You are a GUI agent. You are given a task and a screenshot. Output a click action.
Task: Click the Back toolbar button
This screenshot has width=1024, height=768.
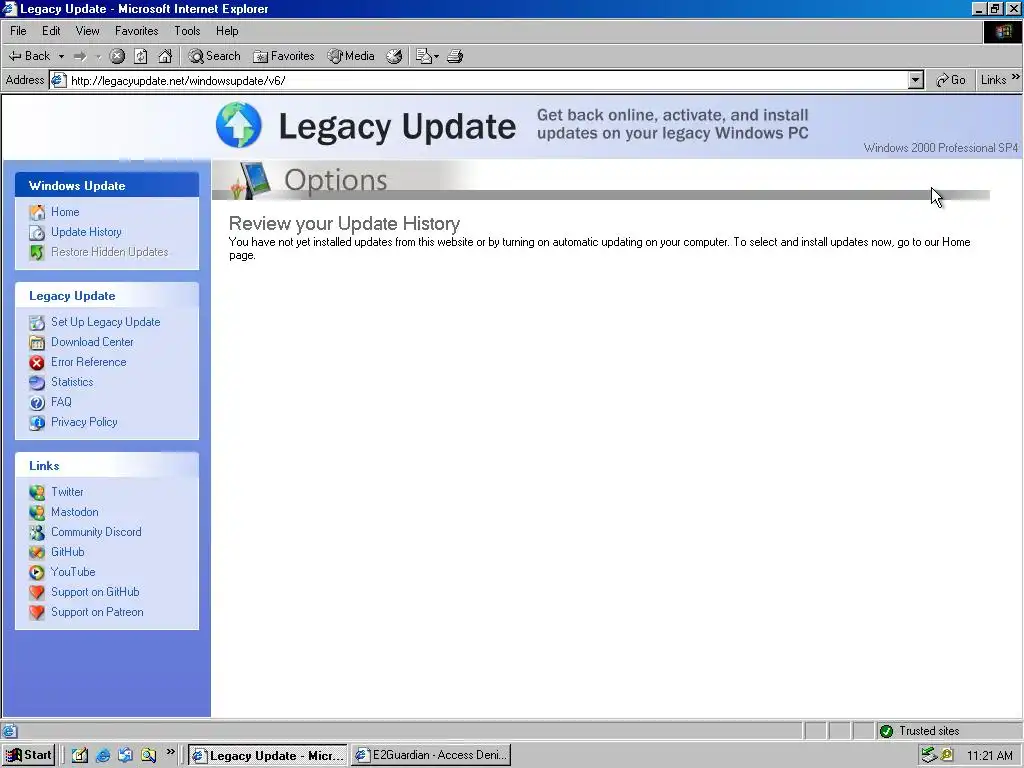29,56
